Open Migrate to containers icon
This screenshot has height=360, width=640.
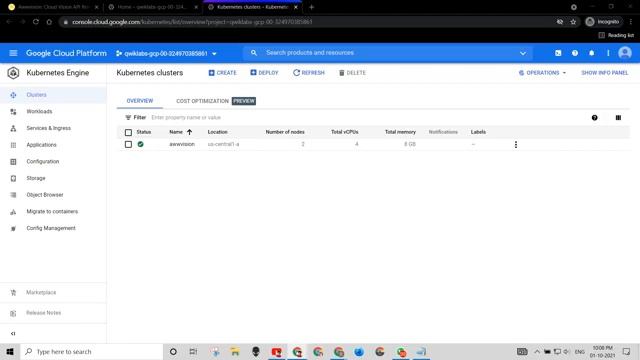pos(13,212)
